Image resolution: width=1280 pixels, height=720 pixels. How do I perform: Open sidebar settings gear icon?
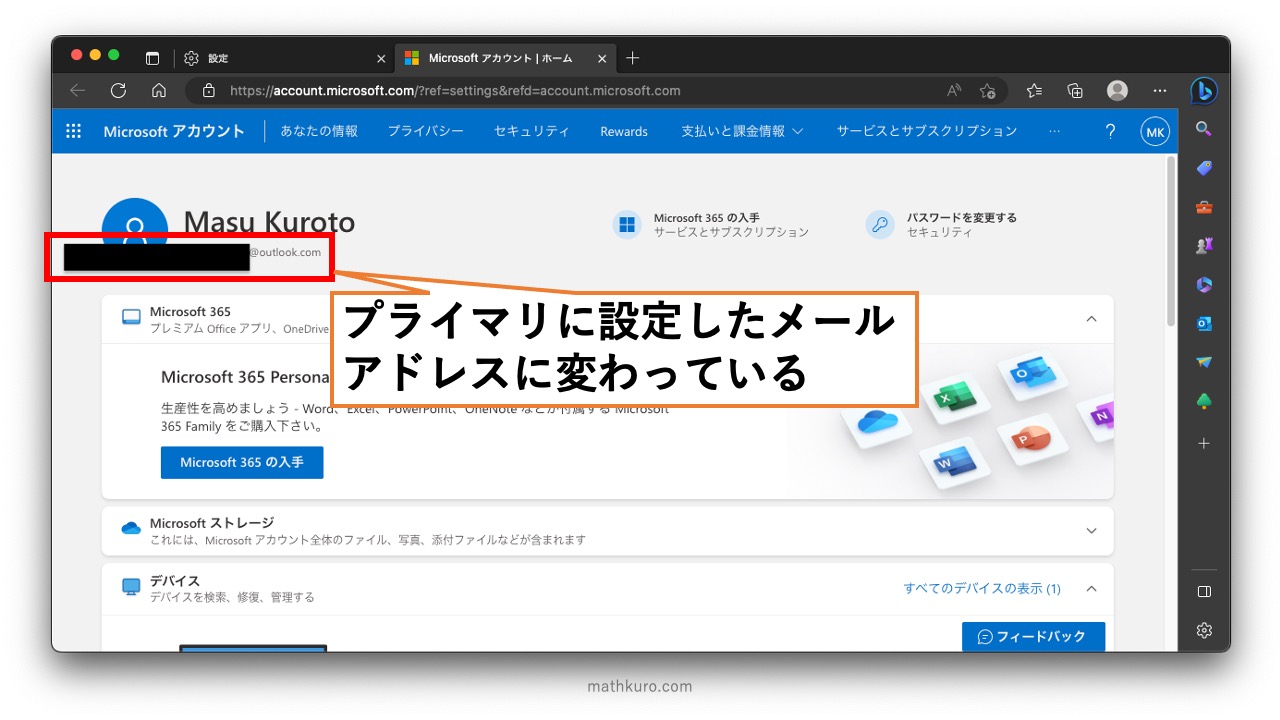coord(1204,630)
